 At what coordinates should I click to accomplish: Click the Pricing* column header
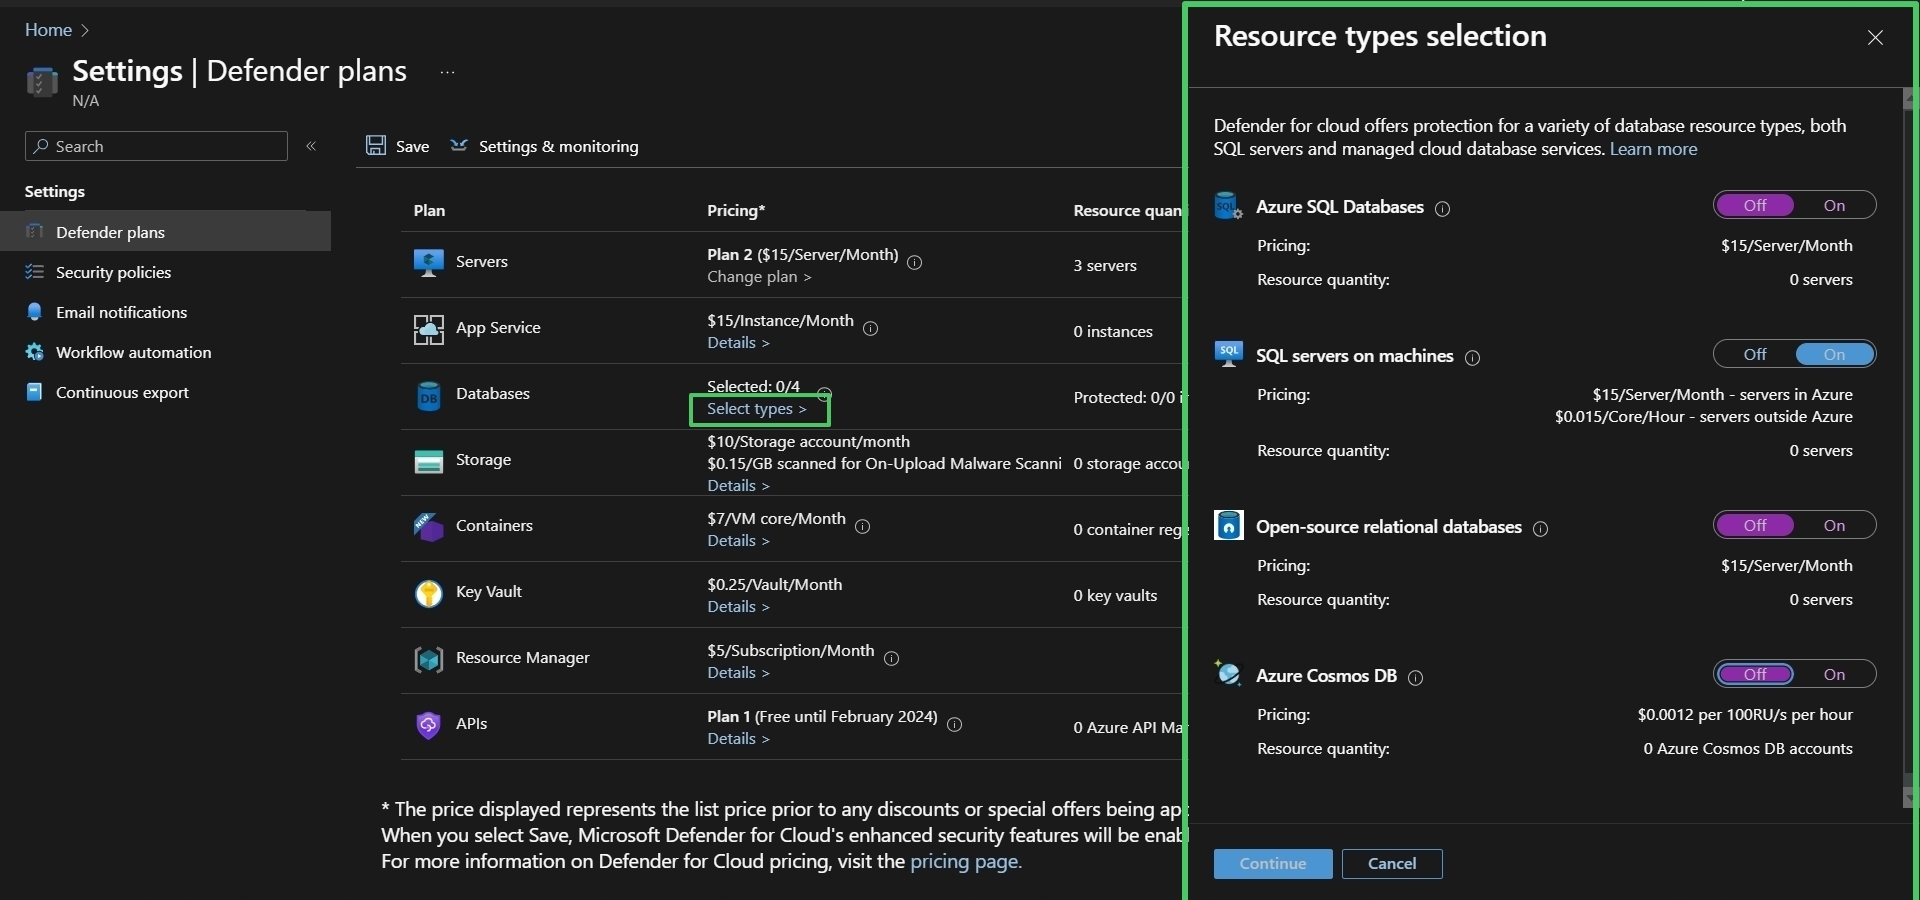click(736, 211)
